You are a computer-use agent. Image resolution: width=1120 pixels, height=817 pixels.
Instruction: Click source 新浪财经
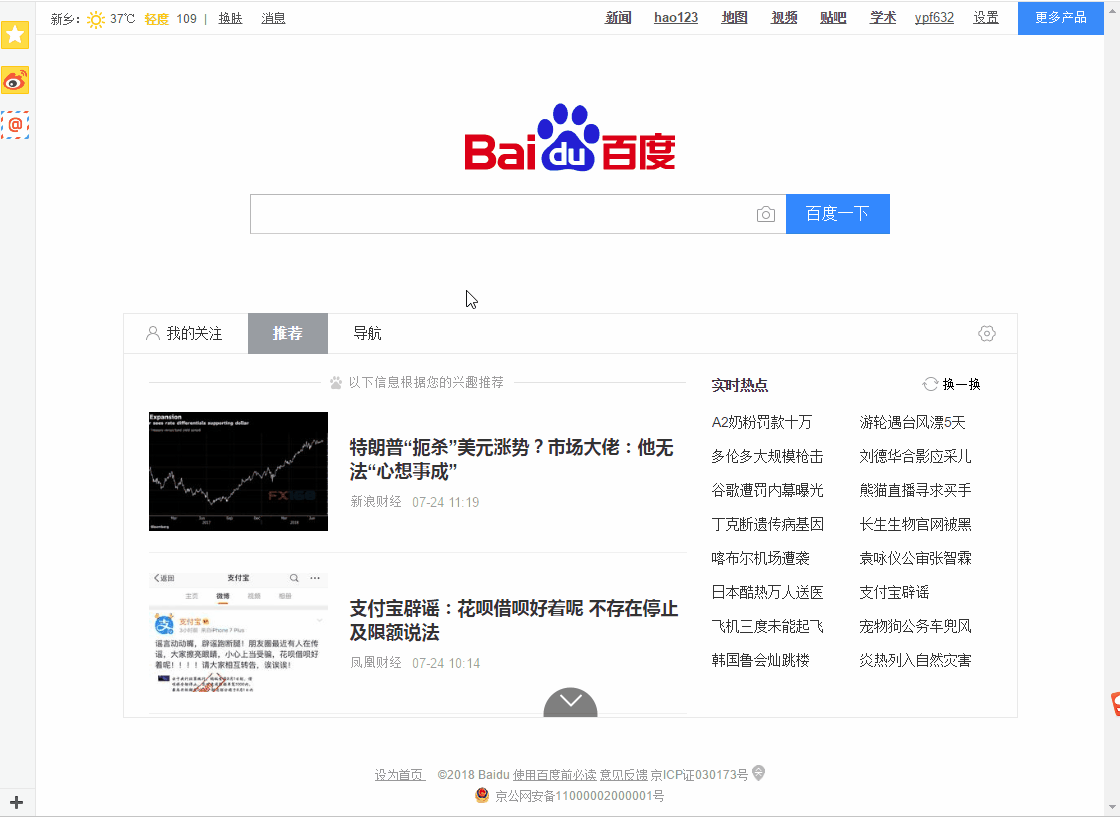point(376,502)
